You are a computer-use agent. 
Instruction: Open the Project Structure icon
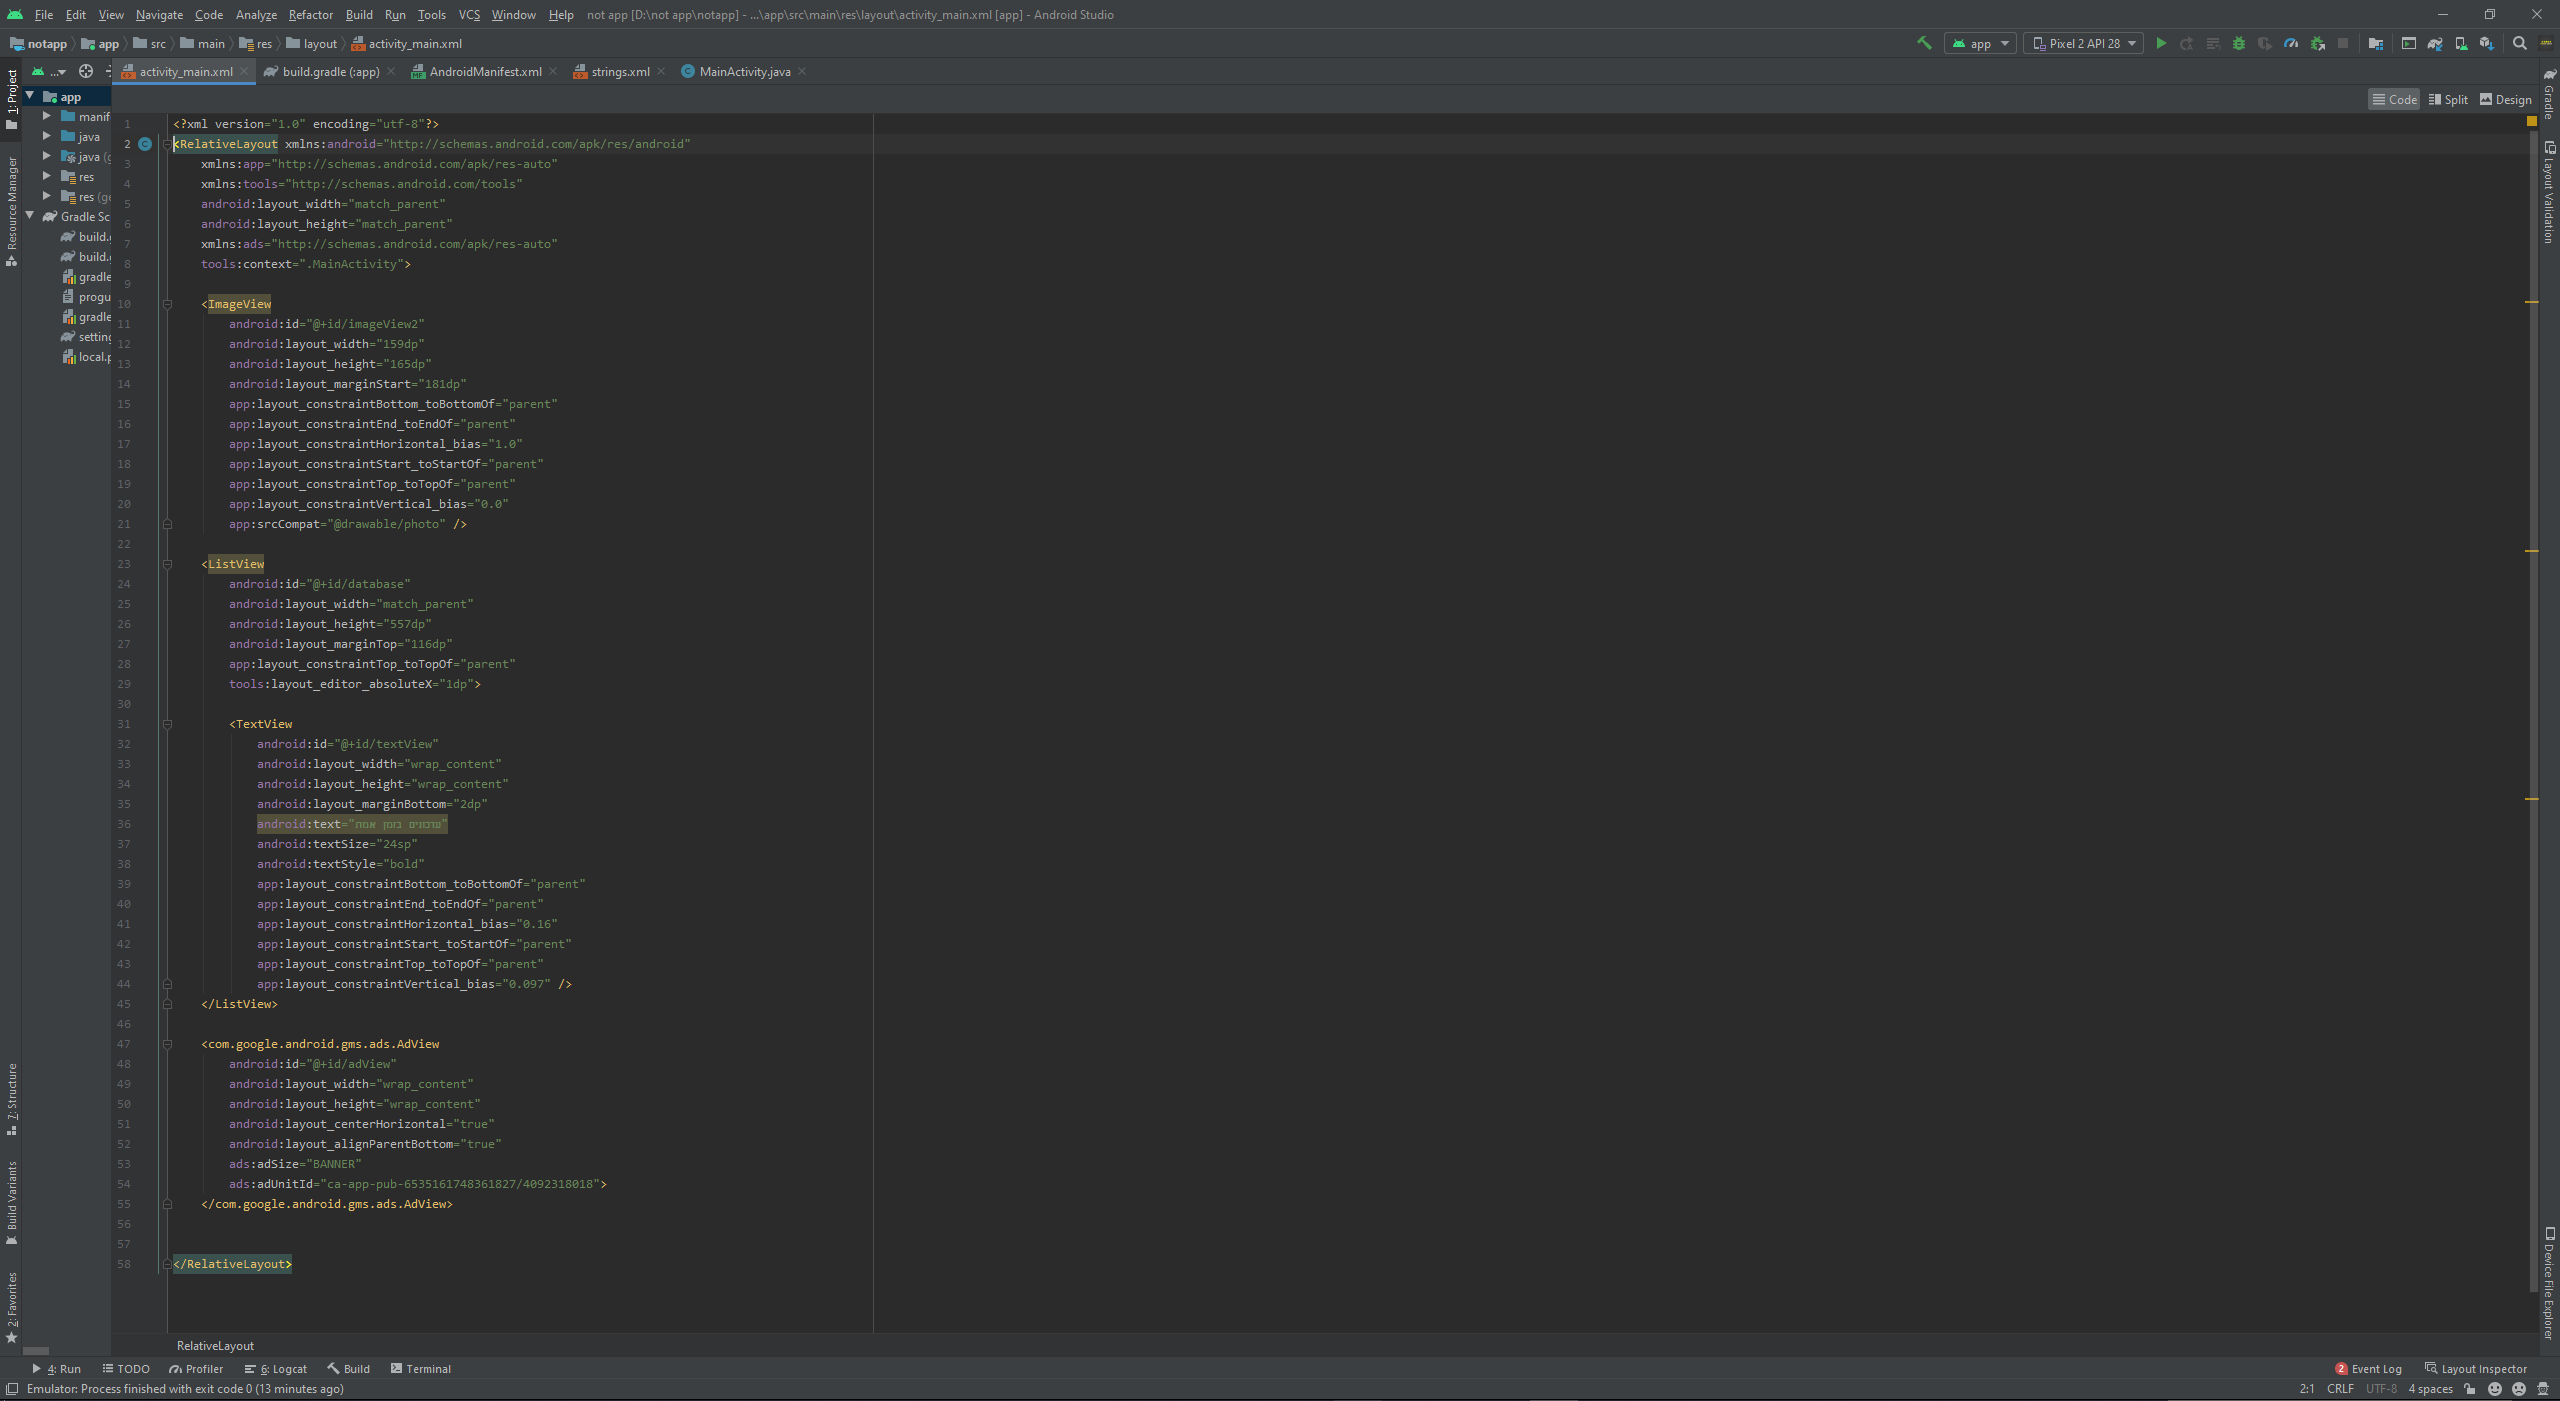tap(2375, 43)
